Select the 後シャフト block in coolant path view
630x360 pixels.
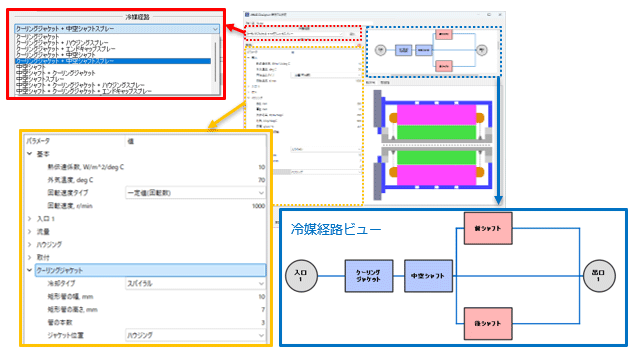pos(488,323)
